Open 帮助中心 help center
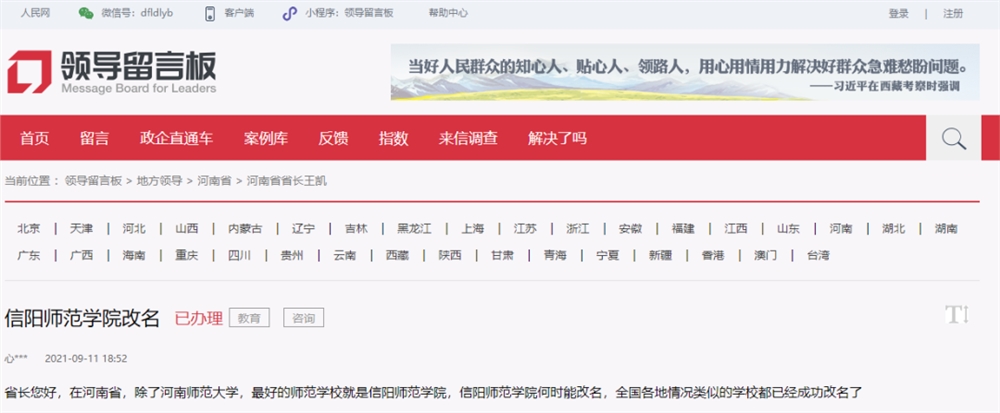Image resolution: width=1000 pixels, height=413 pixels. tap(448, 13)
